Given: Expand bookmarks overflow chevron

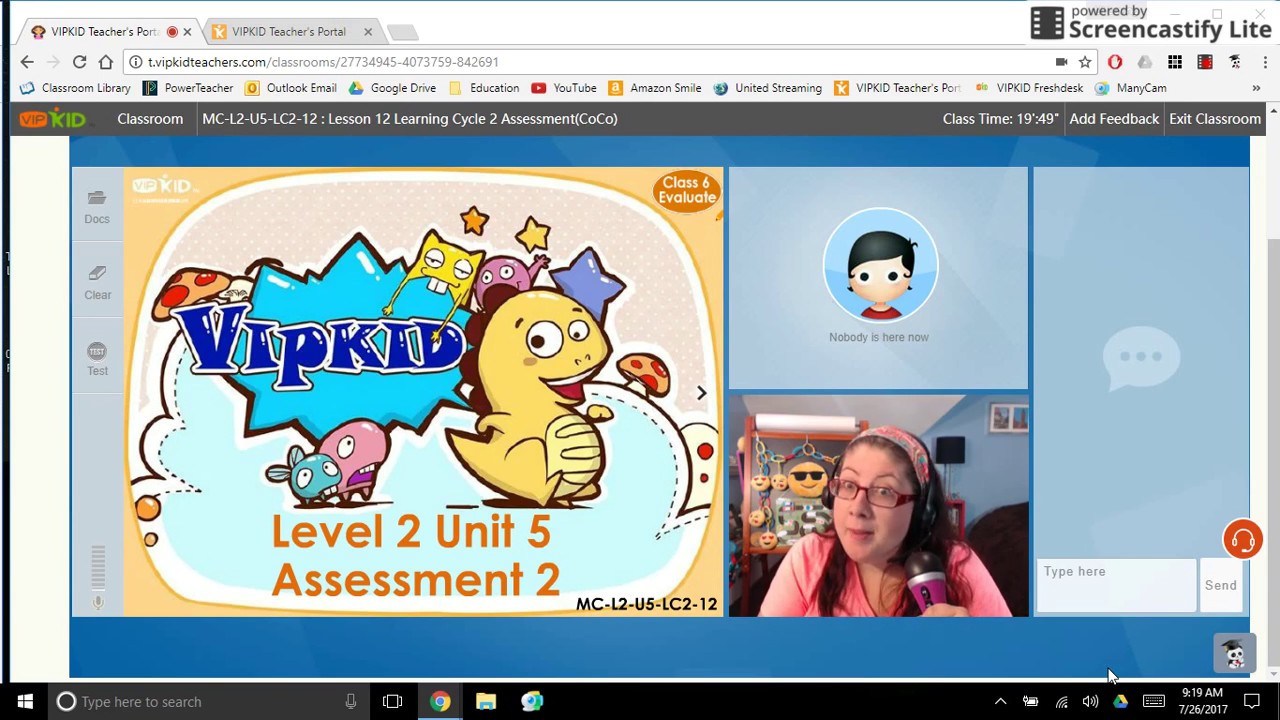Looking at the screenshot, I should point(1256,88).
